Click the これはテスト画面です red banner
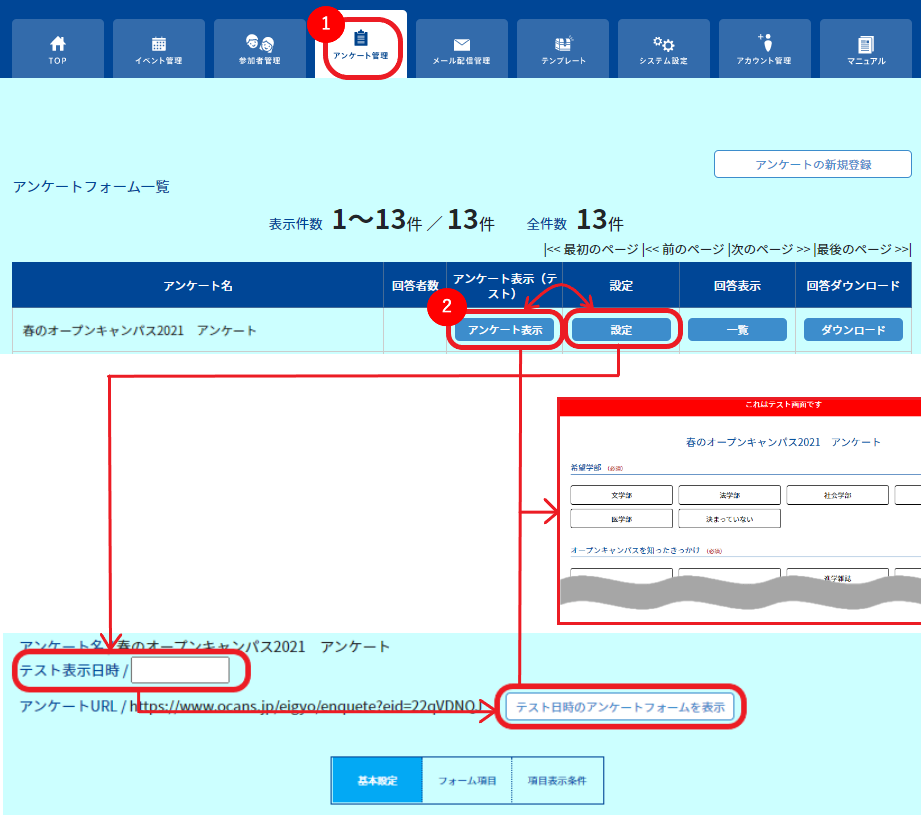 [740, 405]
